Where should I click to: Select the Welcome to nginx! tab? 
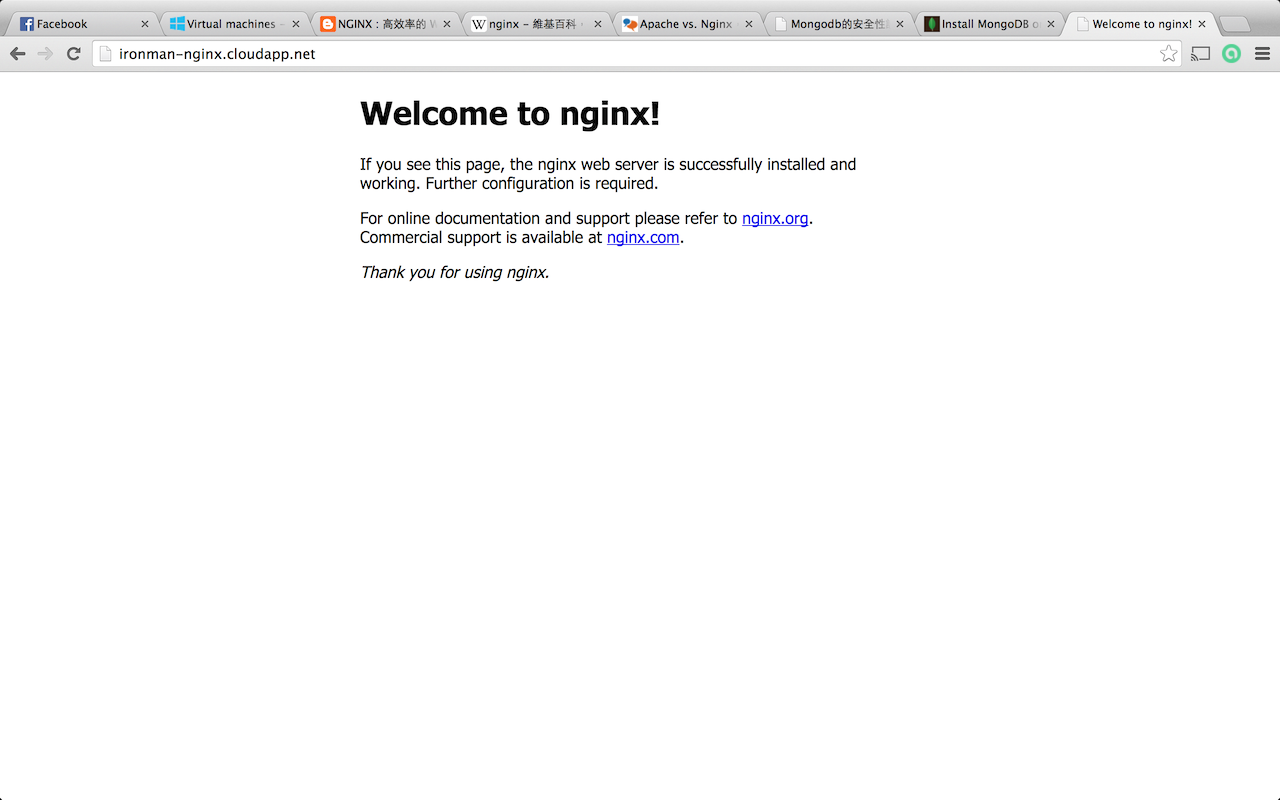click(x=1141, y=24)
